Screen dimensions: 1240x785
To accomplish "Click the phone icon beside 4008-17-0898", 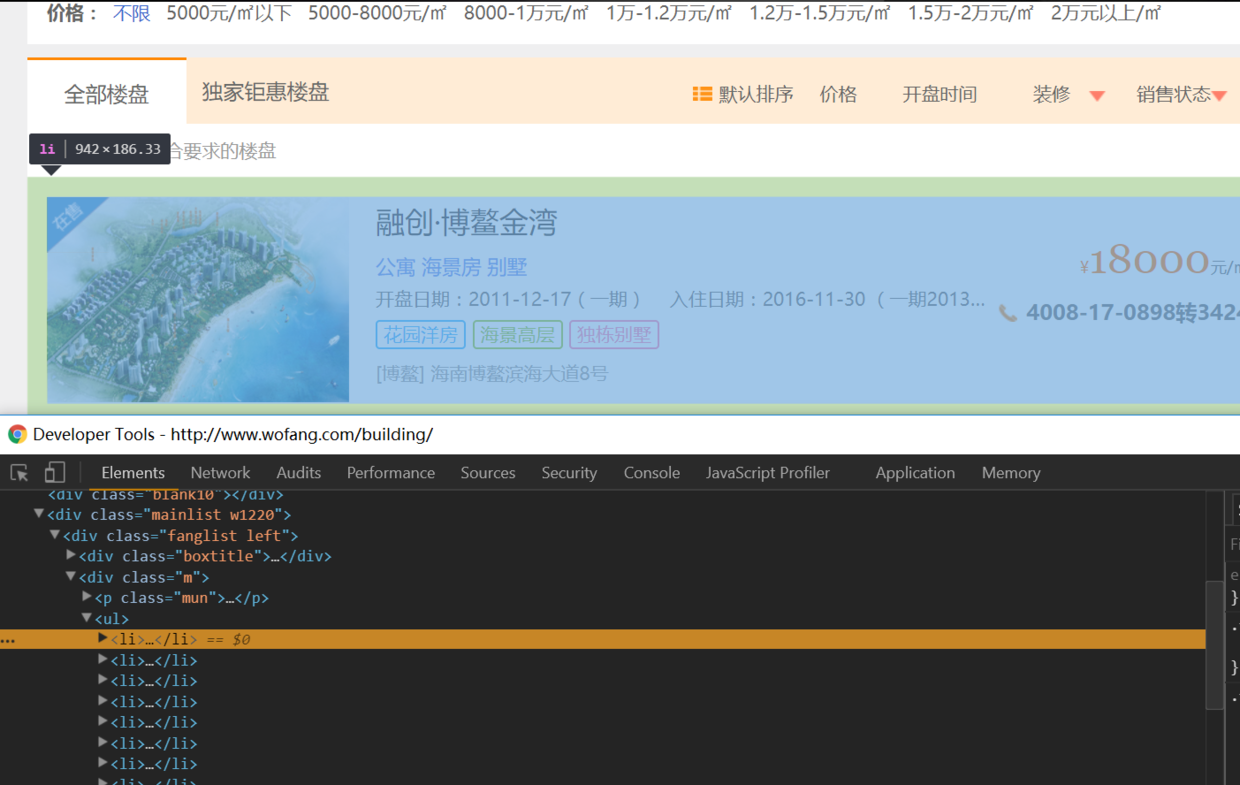I will pos(1008,313).
